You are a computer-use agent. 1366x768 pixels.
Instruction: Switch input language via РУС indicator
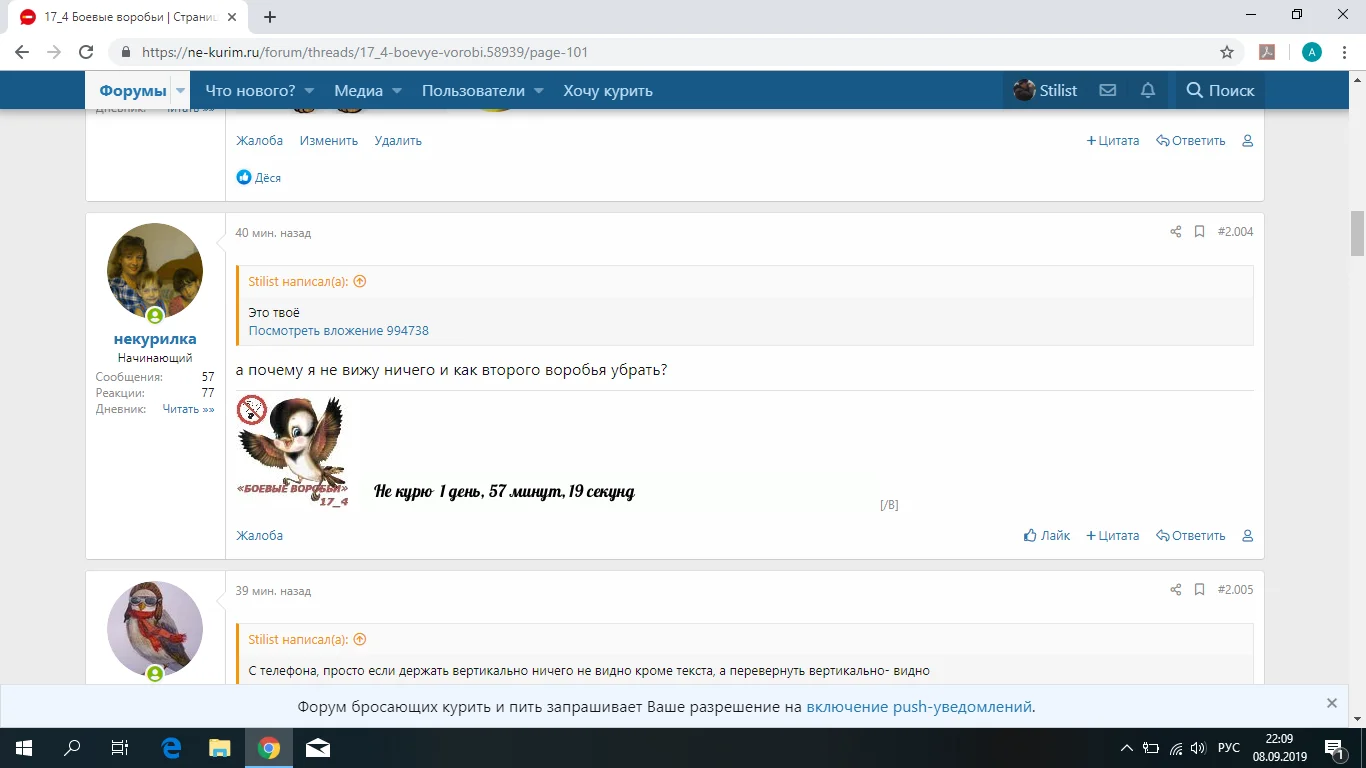1229,748
